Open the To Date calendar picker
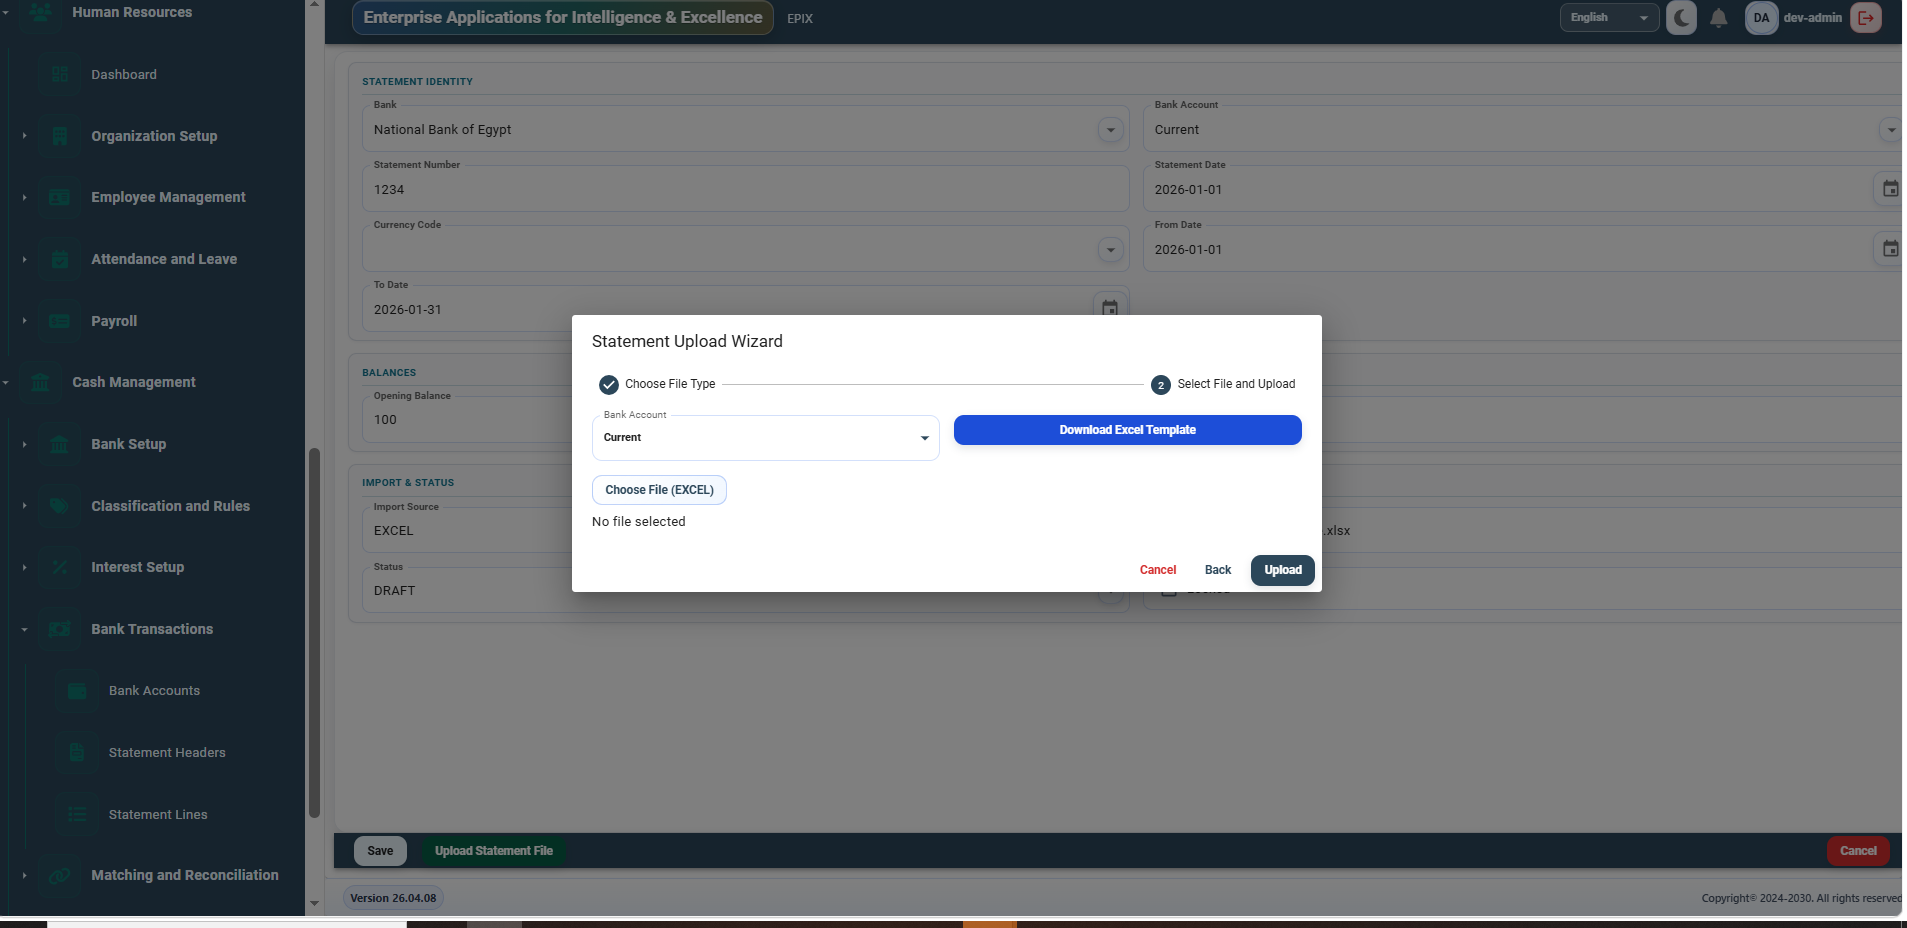Screen dimensions: 1907x928 pos(1110,307)
